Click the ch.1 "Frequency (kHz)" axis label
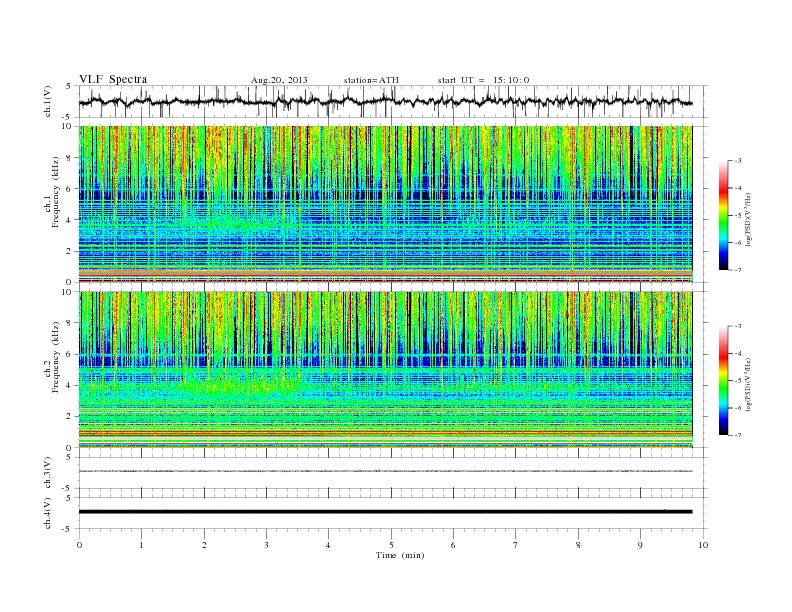This screenshot has height=612, width=792. 56,192
